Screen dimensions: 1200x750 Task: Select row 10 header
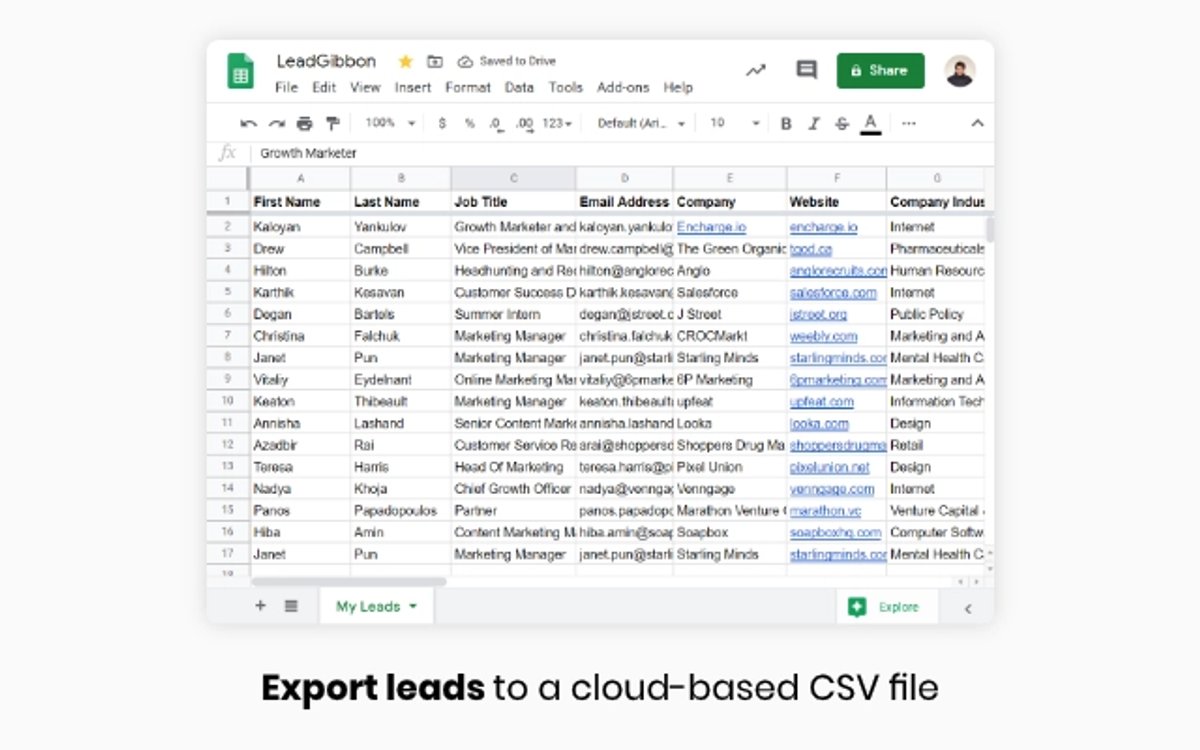pyautogui.click(x=227, y=401)
